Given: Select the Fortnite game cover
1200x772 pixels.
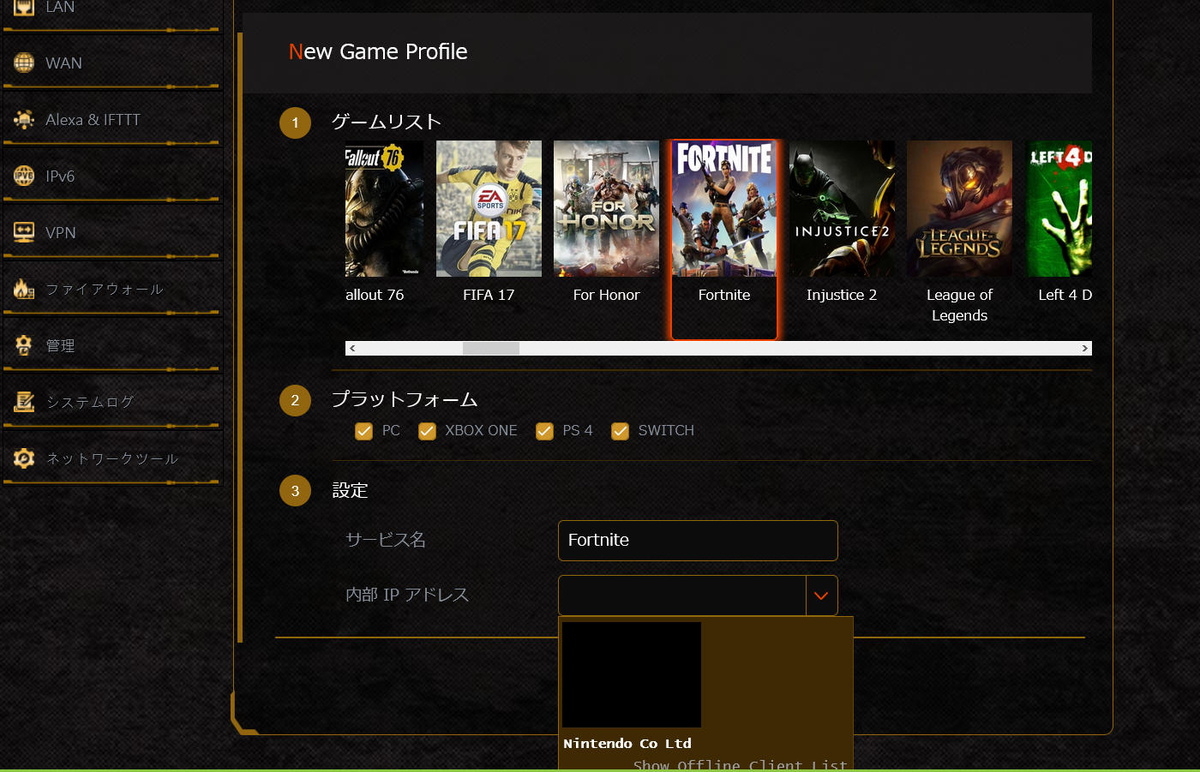Looking at the screenshot, I should pos(724,208).
